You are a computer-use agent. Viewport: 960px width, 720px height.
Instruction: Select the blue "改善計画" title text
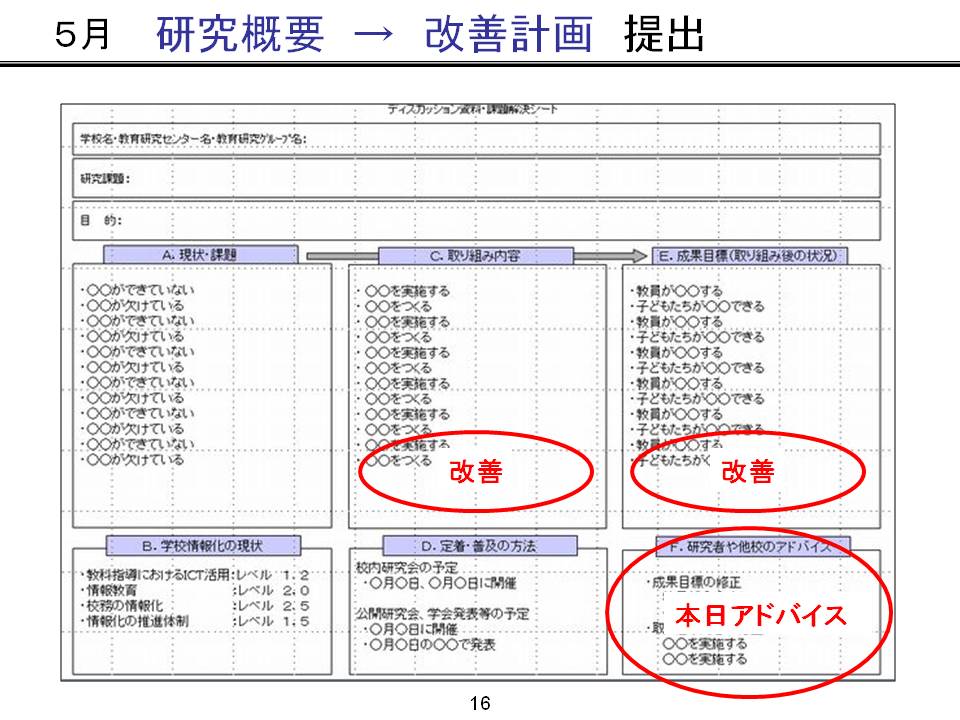tap(509, 34)
